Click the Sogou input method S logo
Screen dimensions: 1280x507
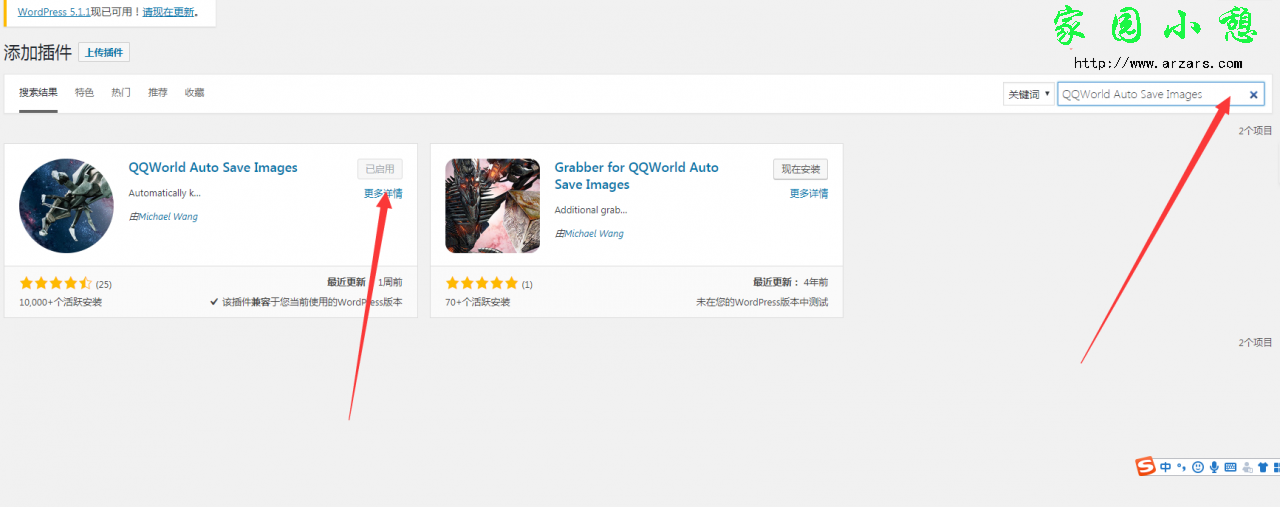pos(1146,467)
